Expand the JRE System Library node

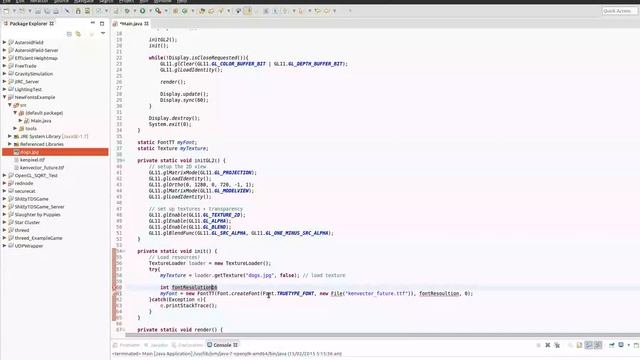pos(10,136)
